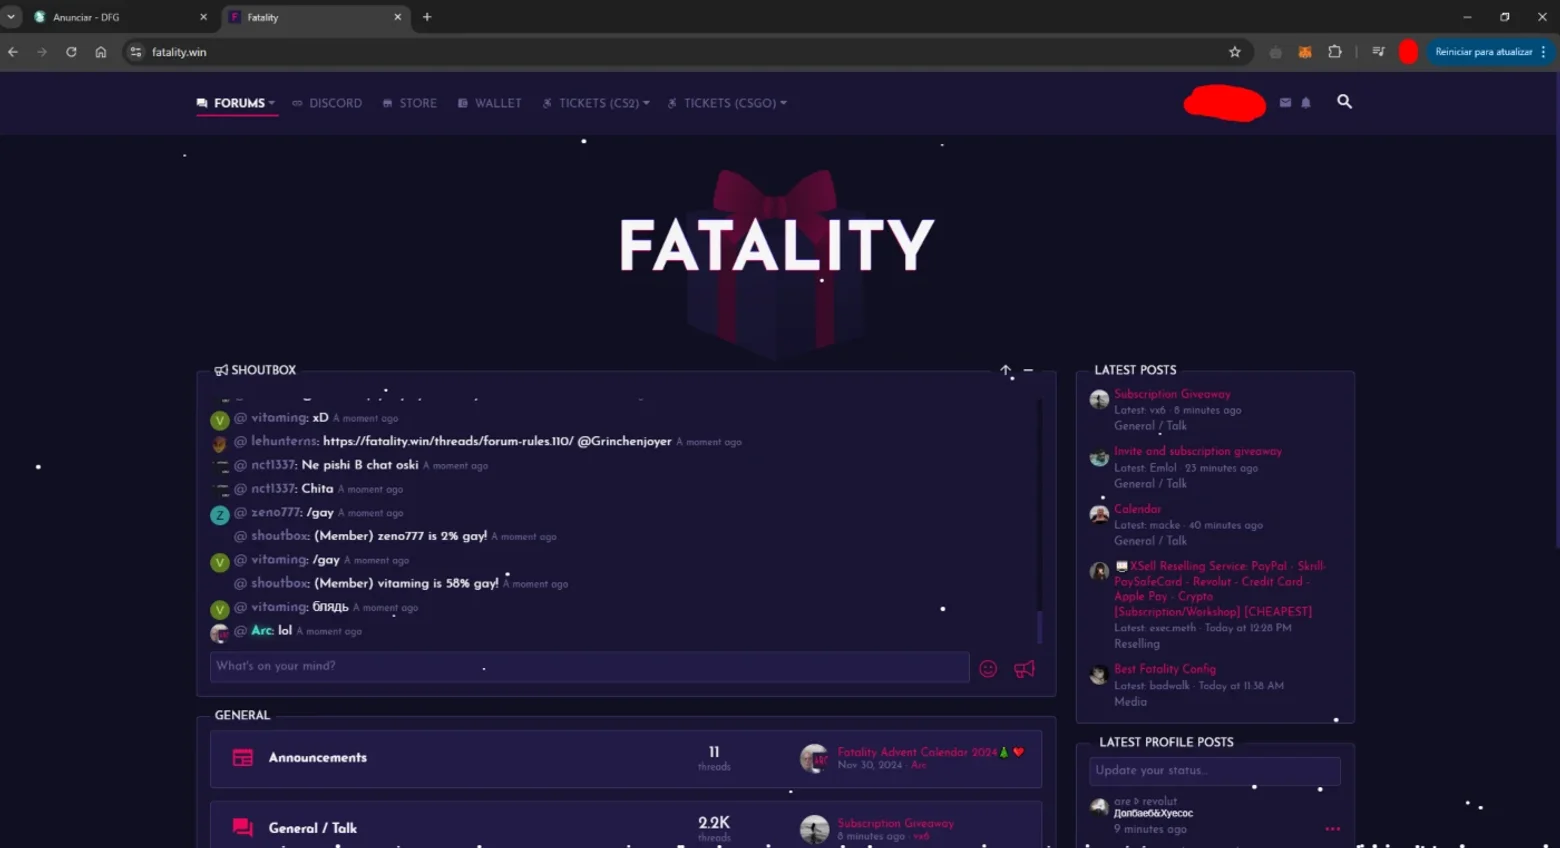
Task: Go to the browser home page
Action: [101, 52]
